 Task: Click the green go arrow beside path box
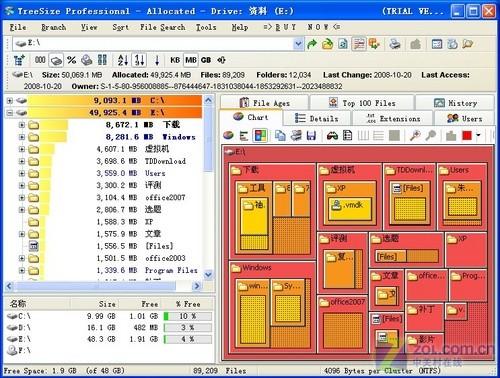[x=312, y=44]
